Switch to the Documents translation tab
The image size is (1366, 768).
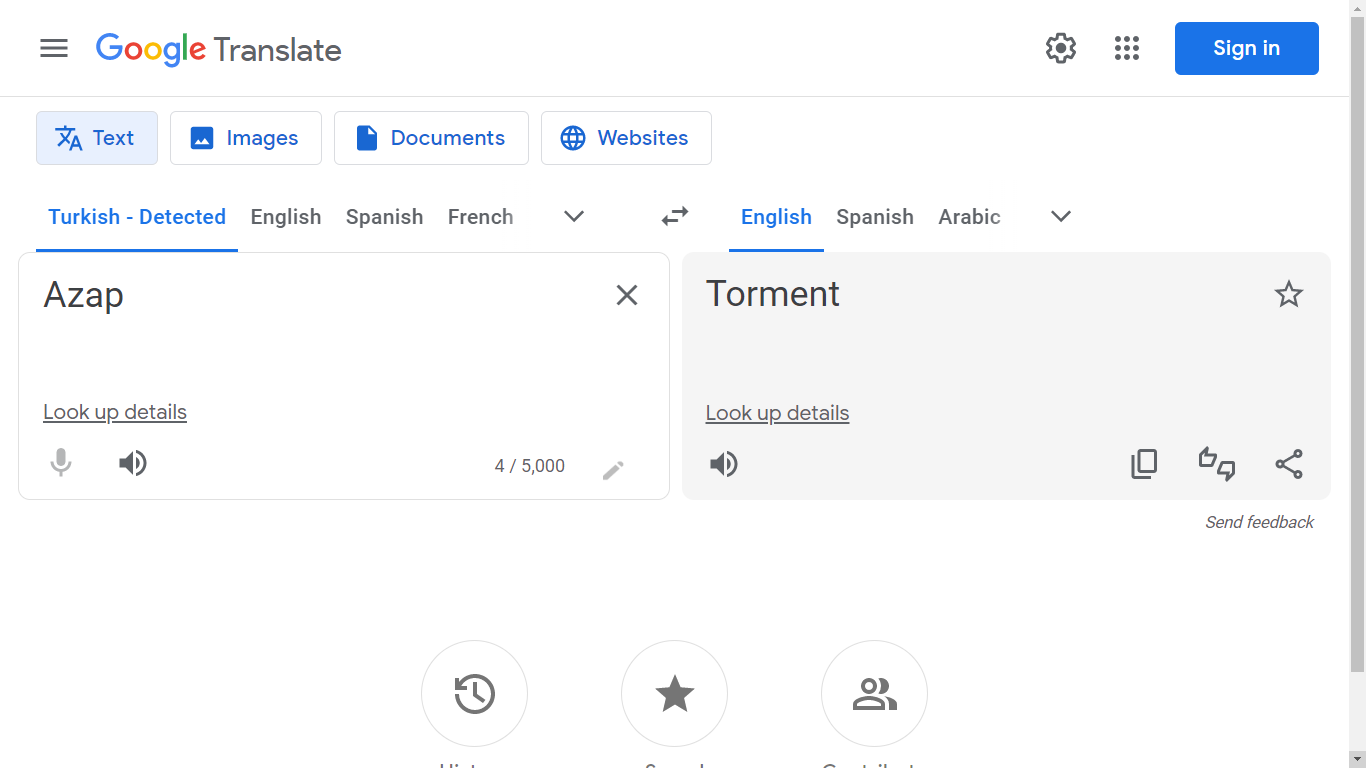point(431,138)
